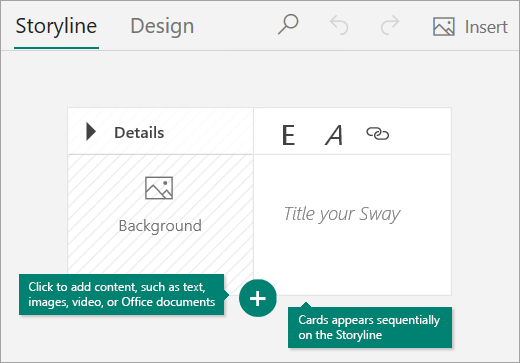520x363 pixels.
Task: Click the 'Cards appears sequentially' tooltip
Action: pos(370,327)
